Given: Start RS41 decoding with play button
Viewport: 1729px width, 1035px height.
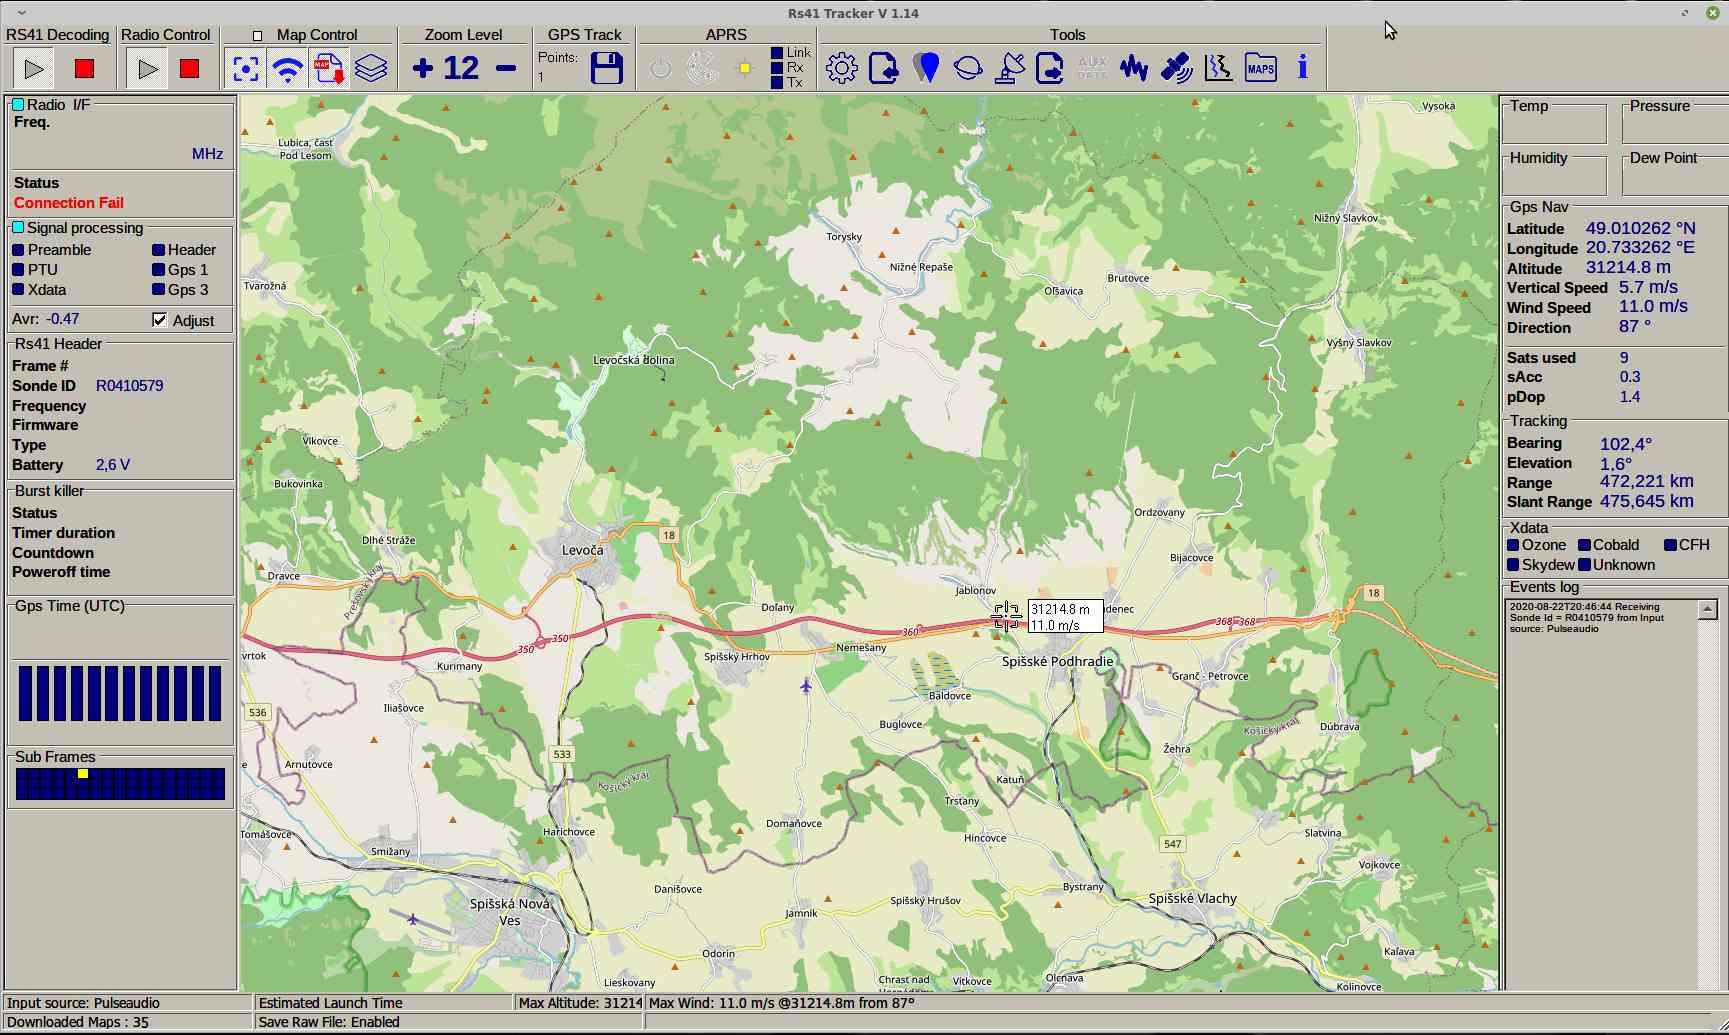Looking at the screenshot, I should tap(34, 69).
